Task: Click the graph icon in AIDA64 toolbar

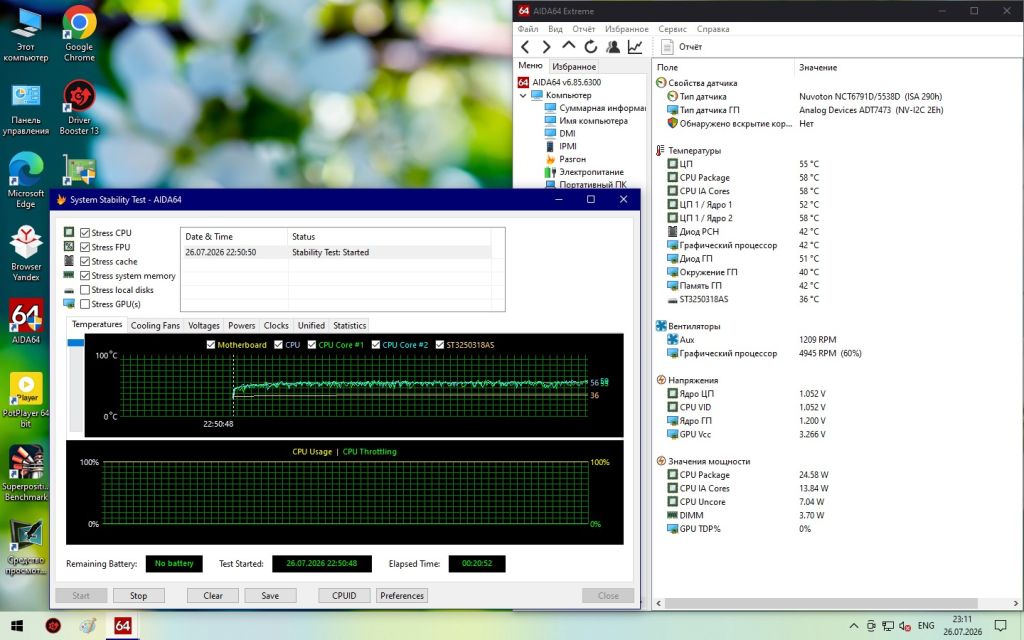Action: click(635, 46)
